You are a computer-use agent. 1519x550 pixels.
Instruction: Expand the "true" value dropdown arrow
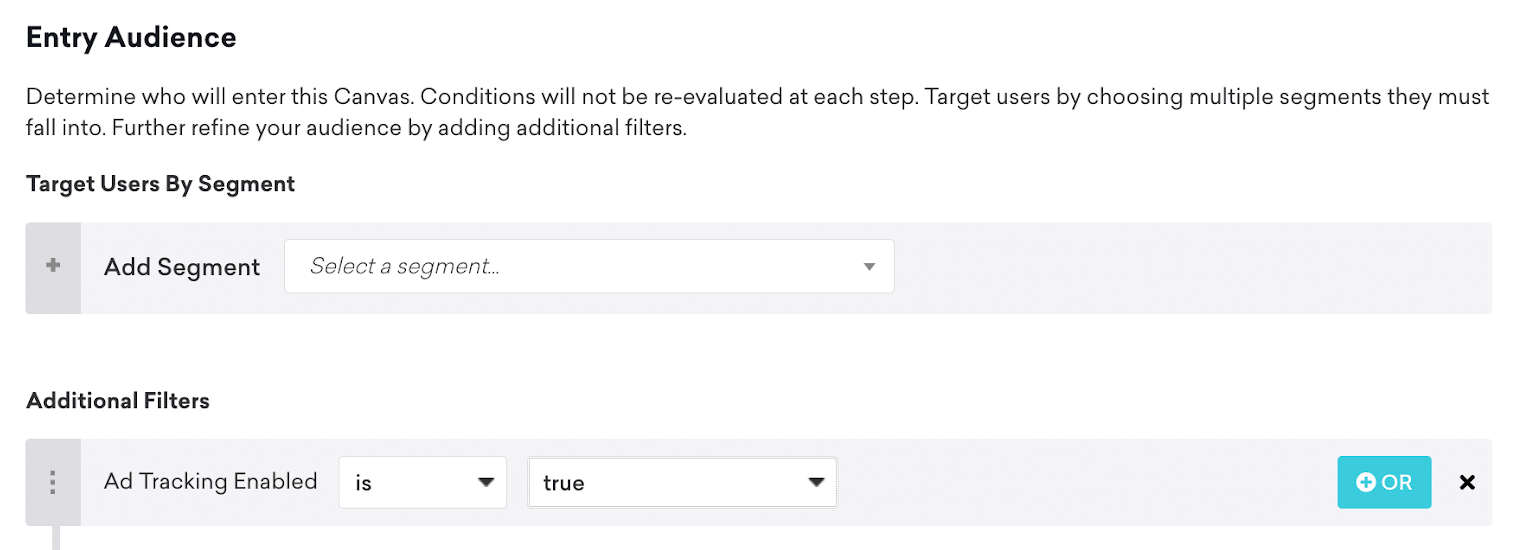tap(816, 482)
